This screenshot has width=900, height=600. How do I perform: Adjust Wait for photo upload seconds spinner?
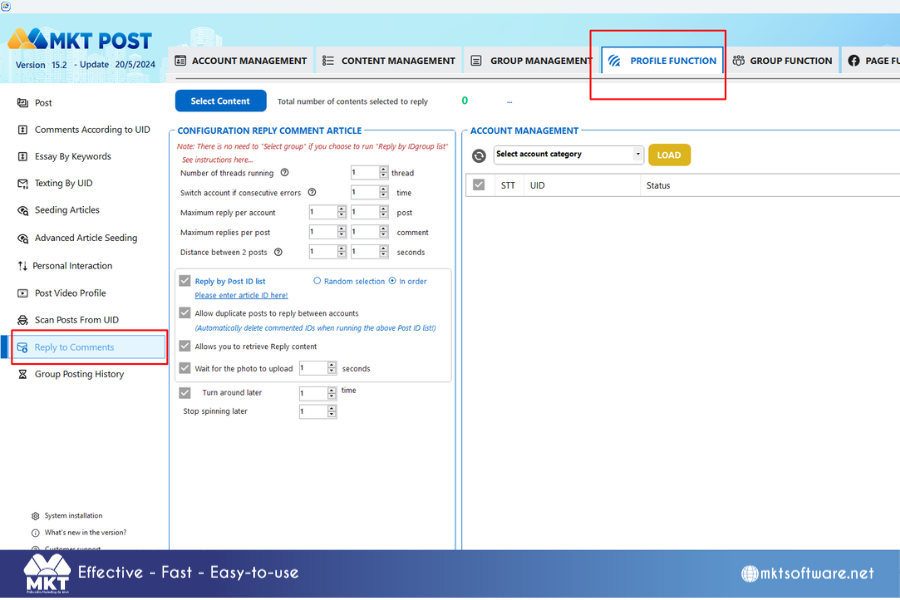[333, 368]
